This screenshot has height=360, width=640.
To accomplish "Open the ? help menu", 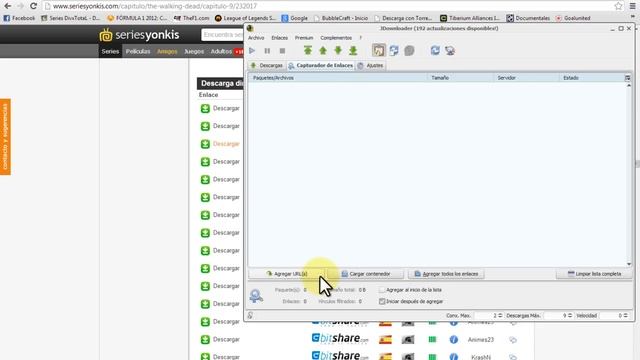I will tap(360, 38).
